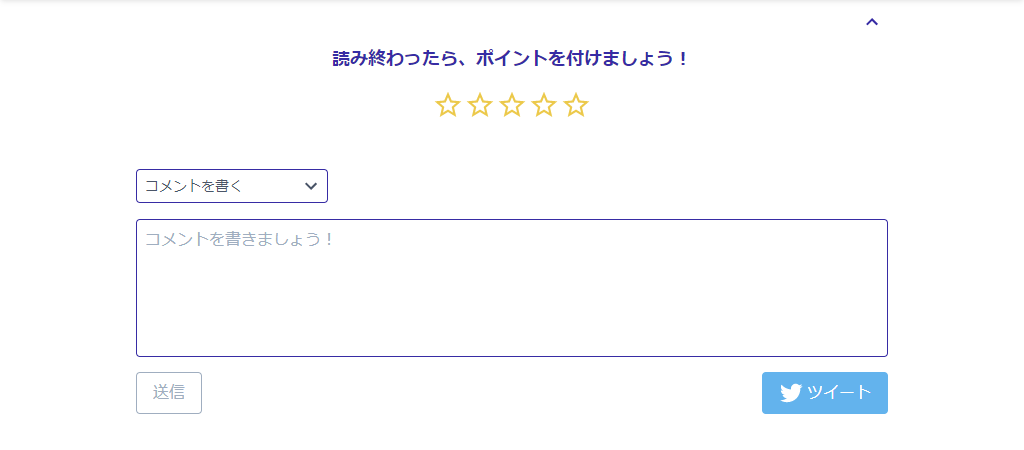1024x450 pixels.
Task: Click the leftmost yellow star outline
Action: click(x=448, y=105)
